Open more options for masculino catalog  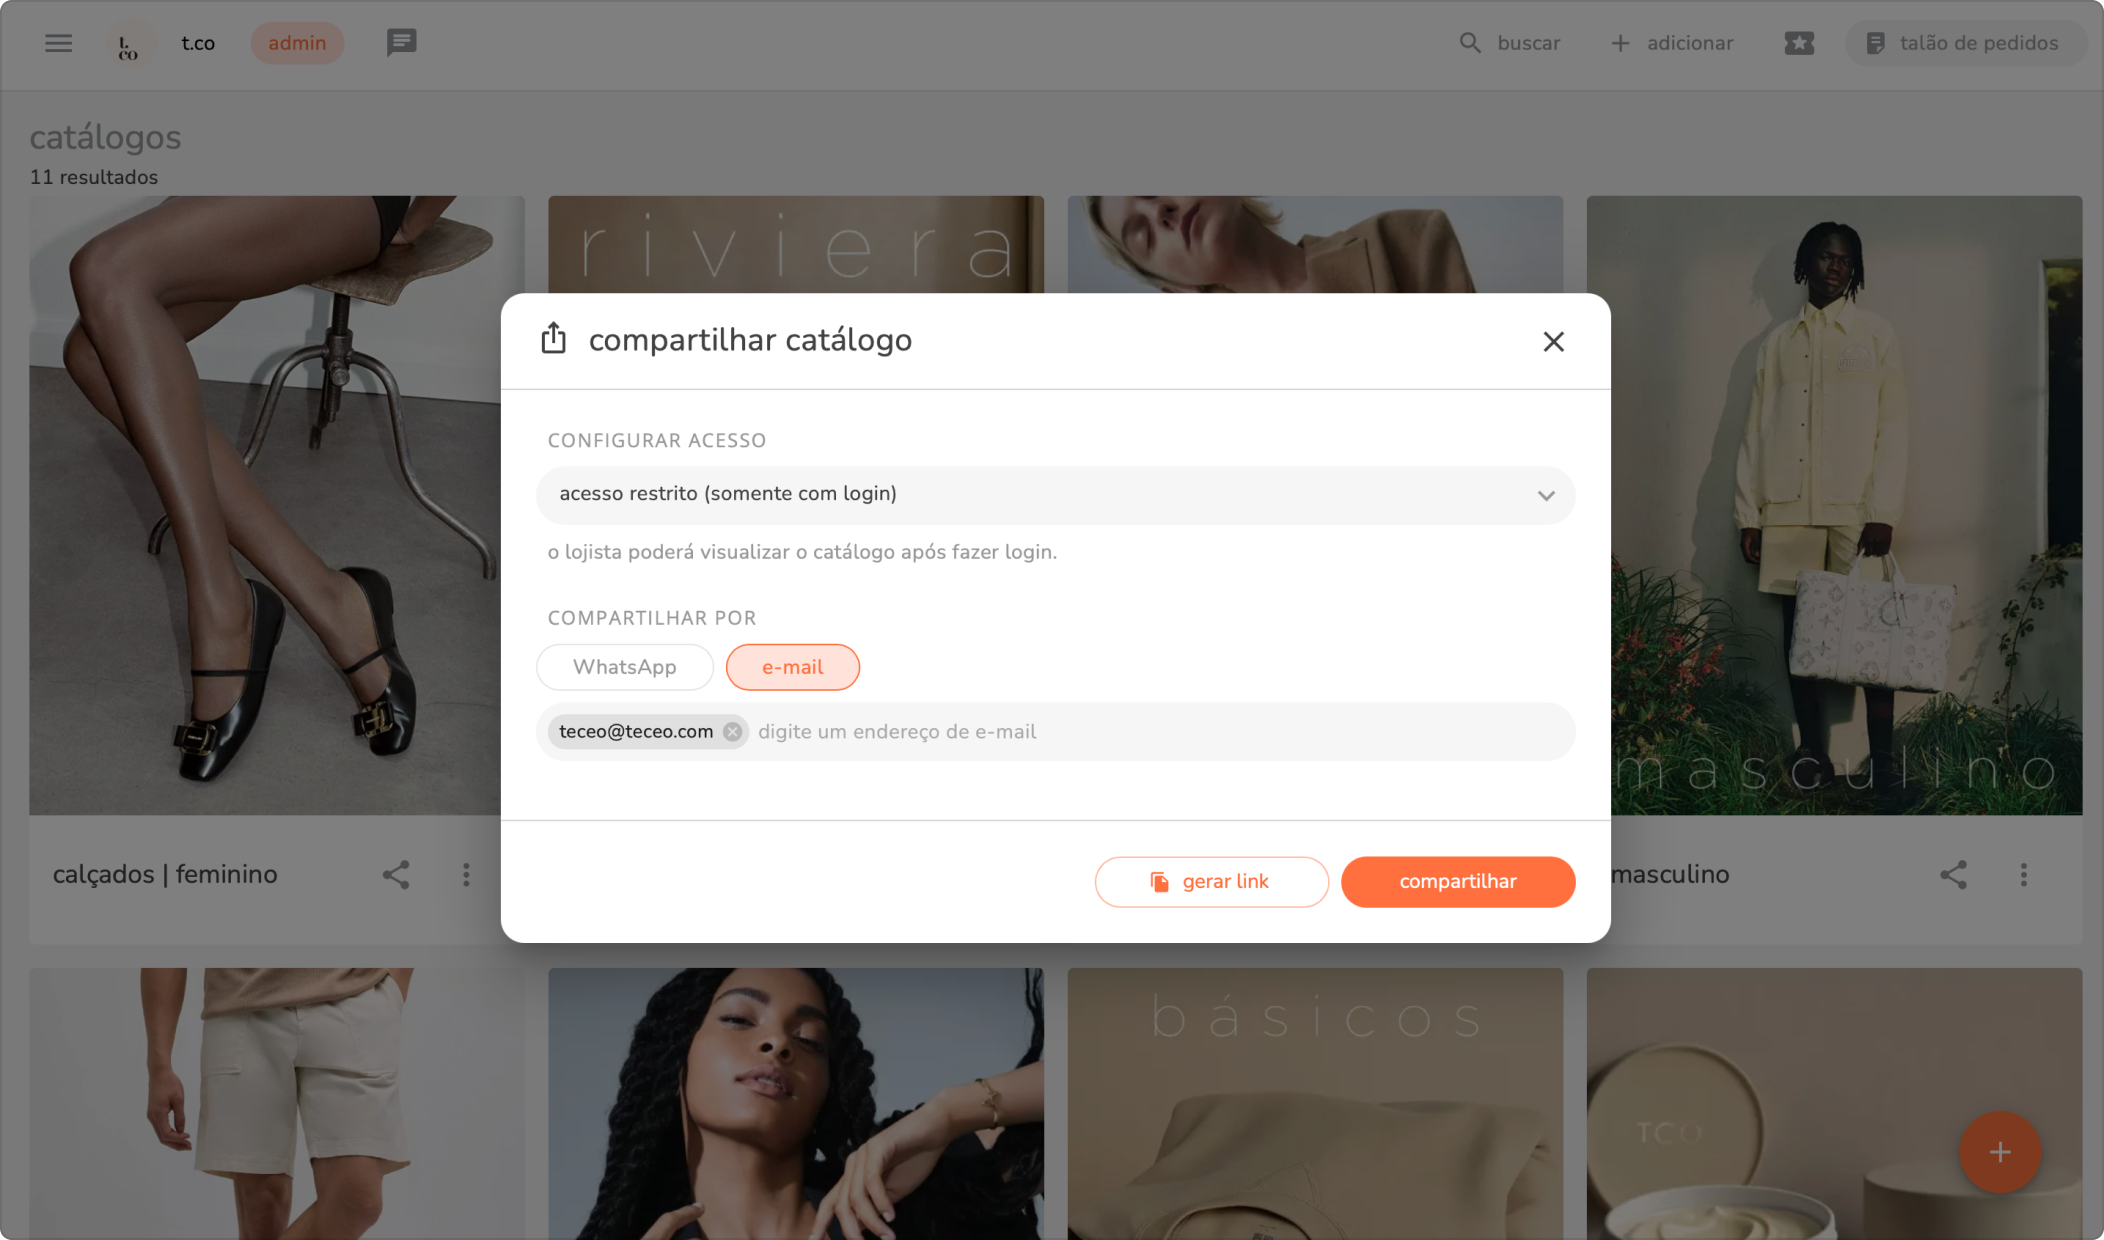(2023, 875)
